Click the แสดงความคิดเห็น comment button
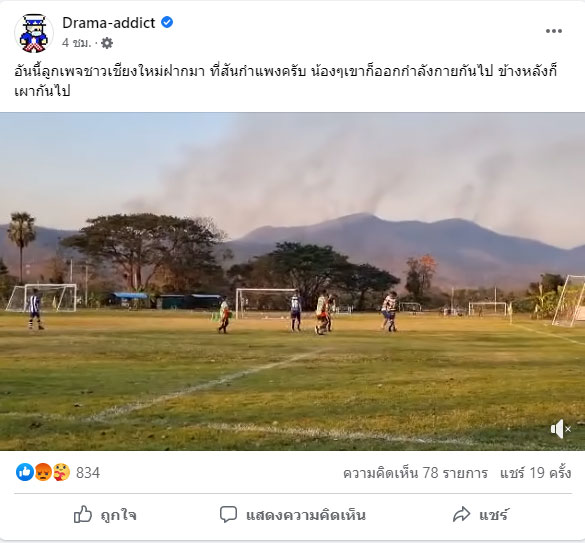Image resolution: width=585 pixels, height=543 pixels. point(292,515)
